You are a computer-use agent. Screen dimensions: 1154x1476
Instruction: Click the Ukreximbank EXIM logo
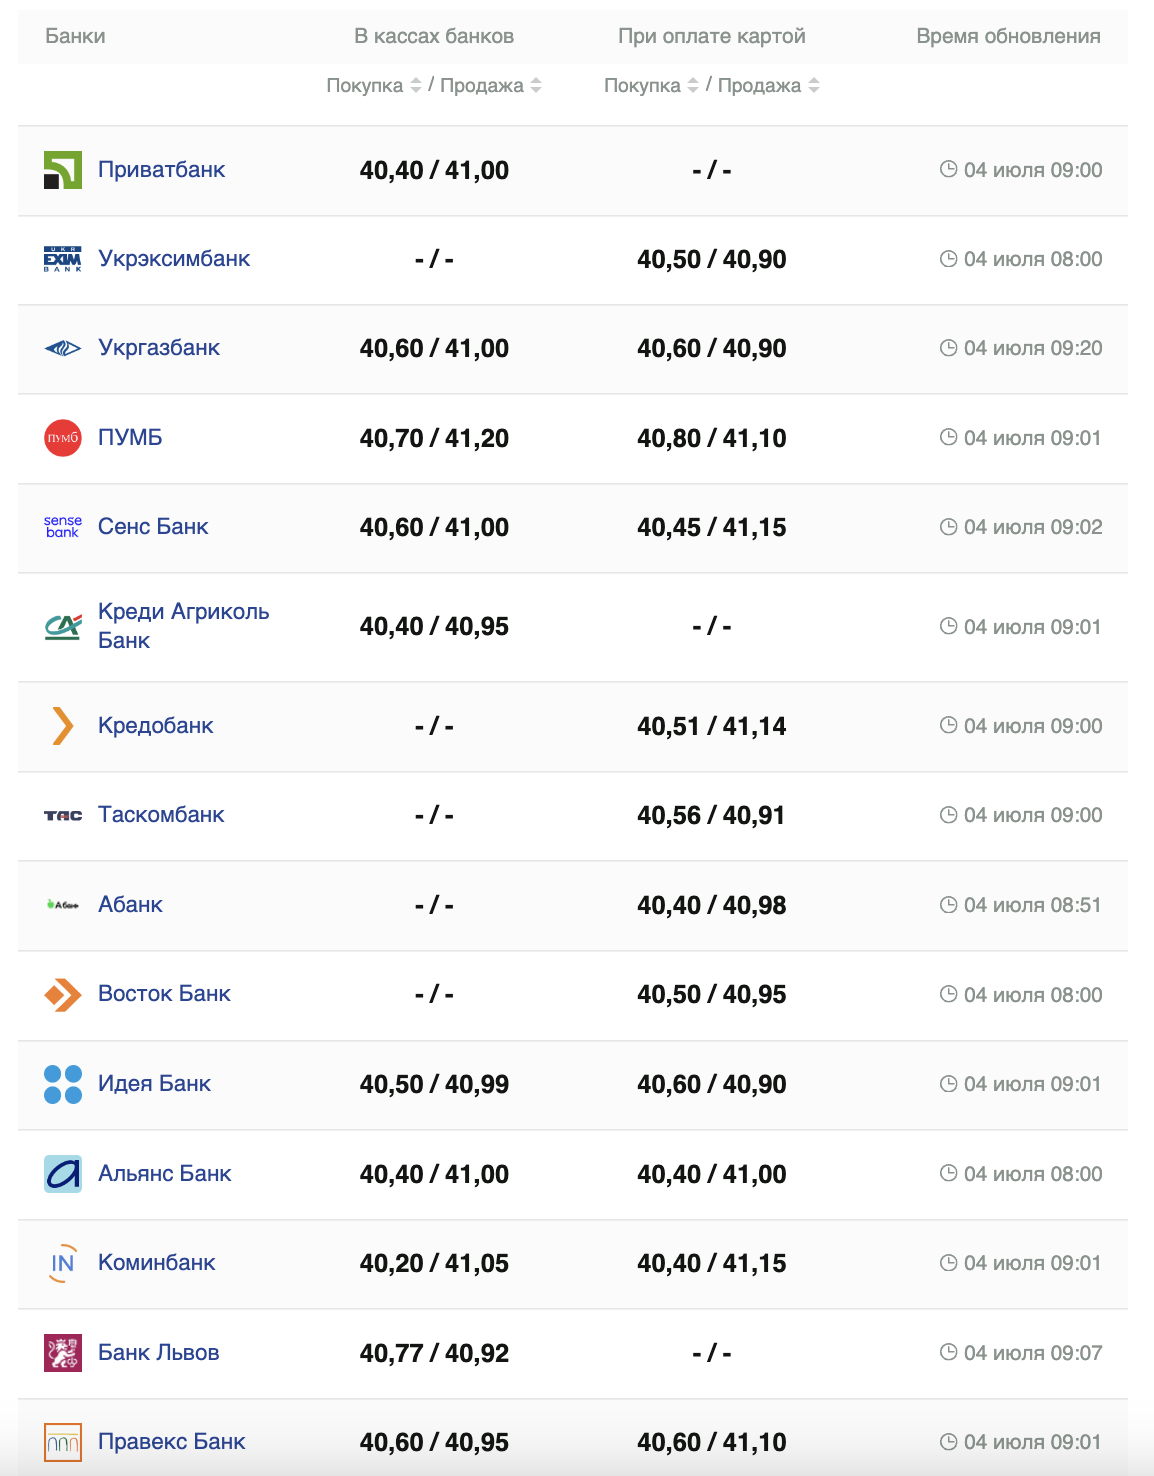(63, 259)
